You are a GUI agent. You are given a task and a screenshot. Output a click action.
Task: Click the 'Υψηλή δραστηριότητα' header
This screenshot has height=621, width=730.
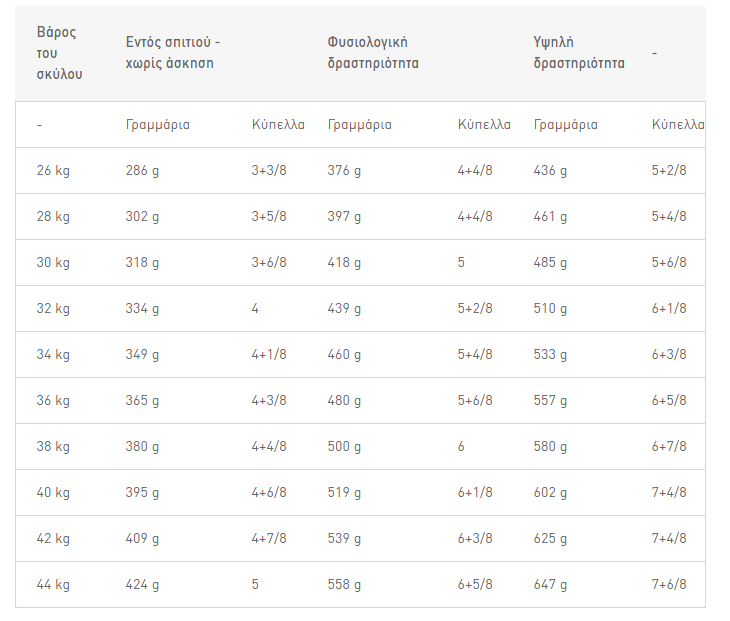[579, 53]
